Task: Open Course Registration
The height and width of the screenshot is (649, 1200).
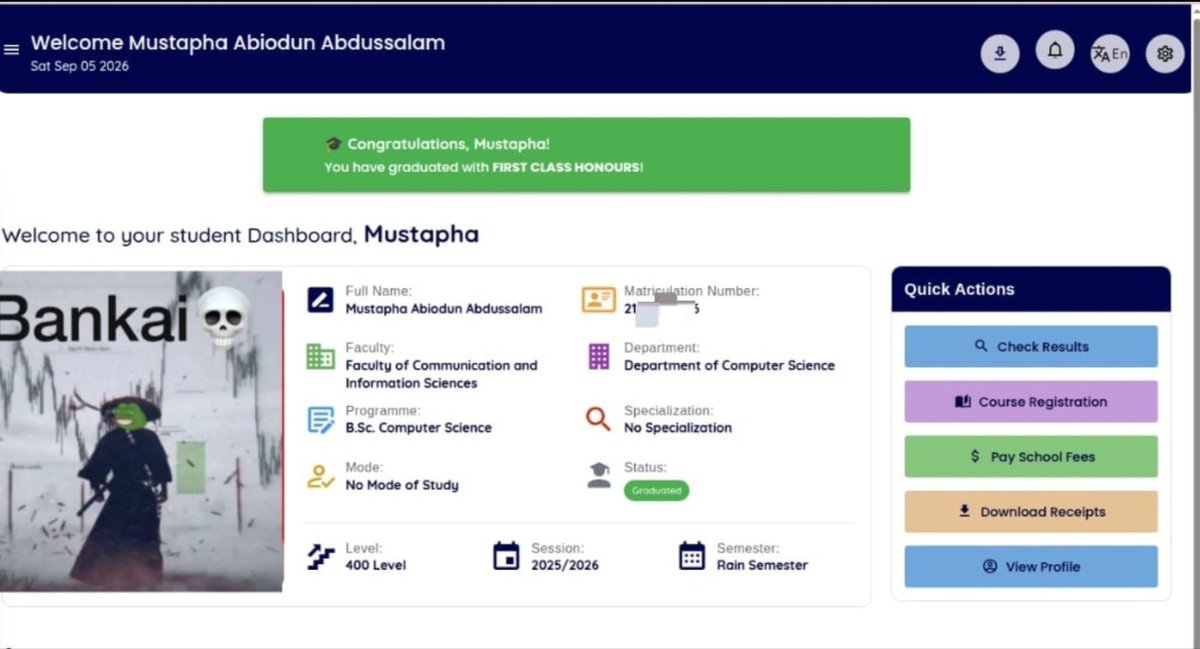Action: [1031, 401]
